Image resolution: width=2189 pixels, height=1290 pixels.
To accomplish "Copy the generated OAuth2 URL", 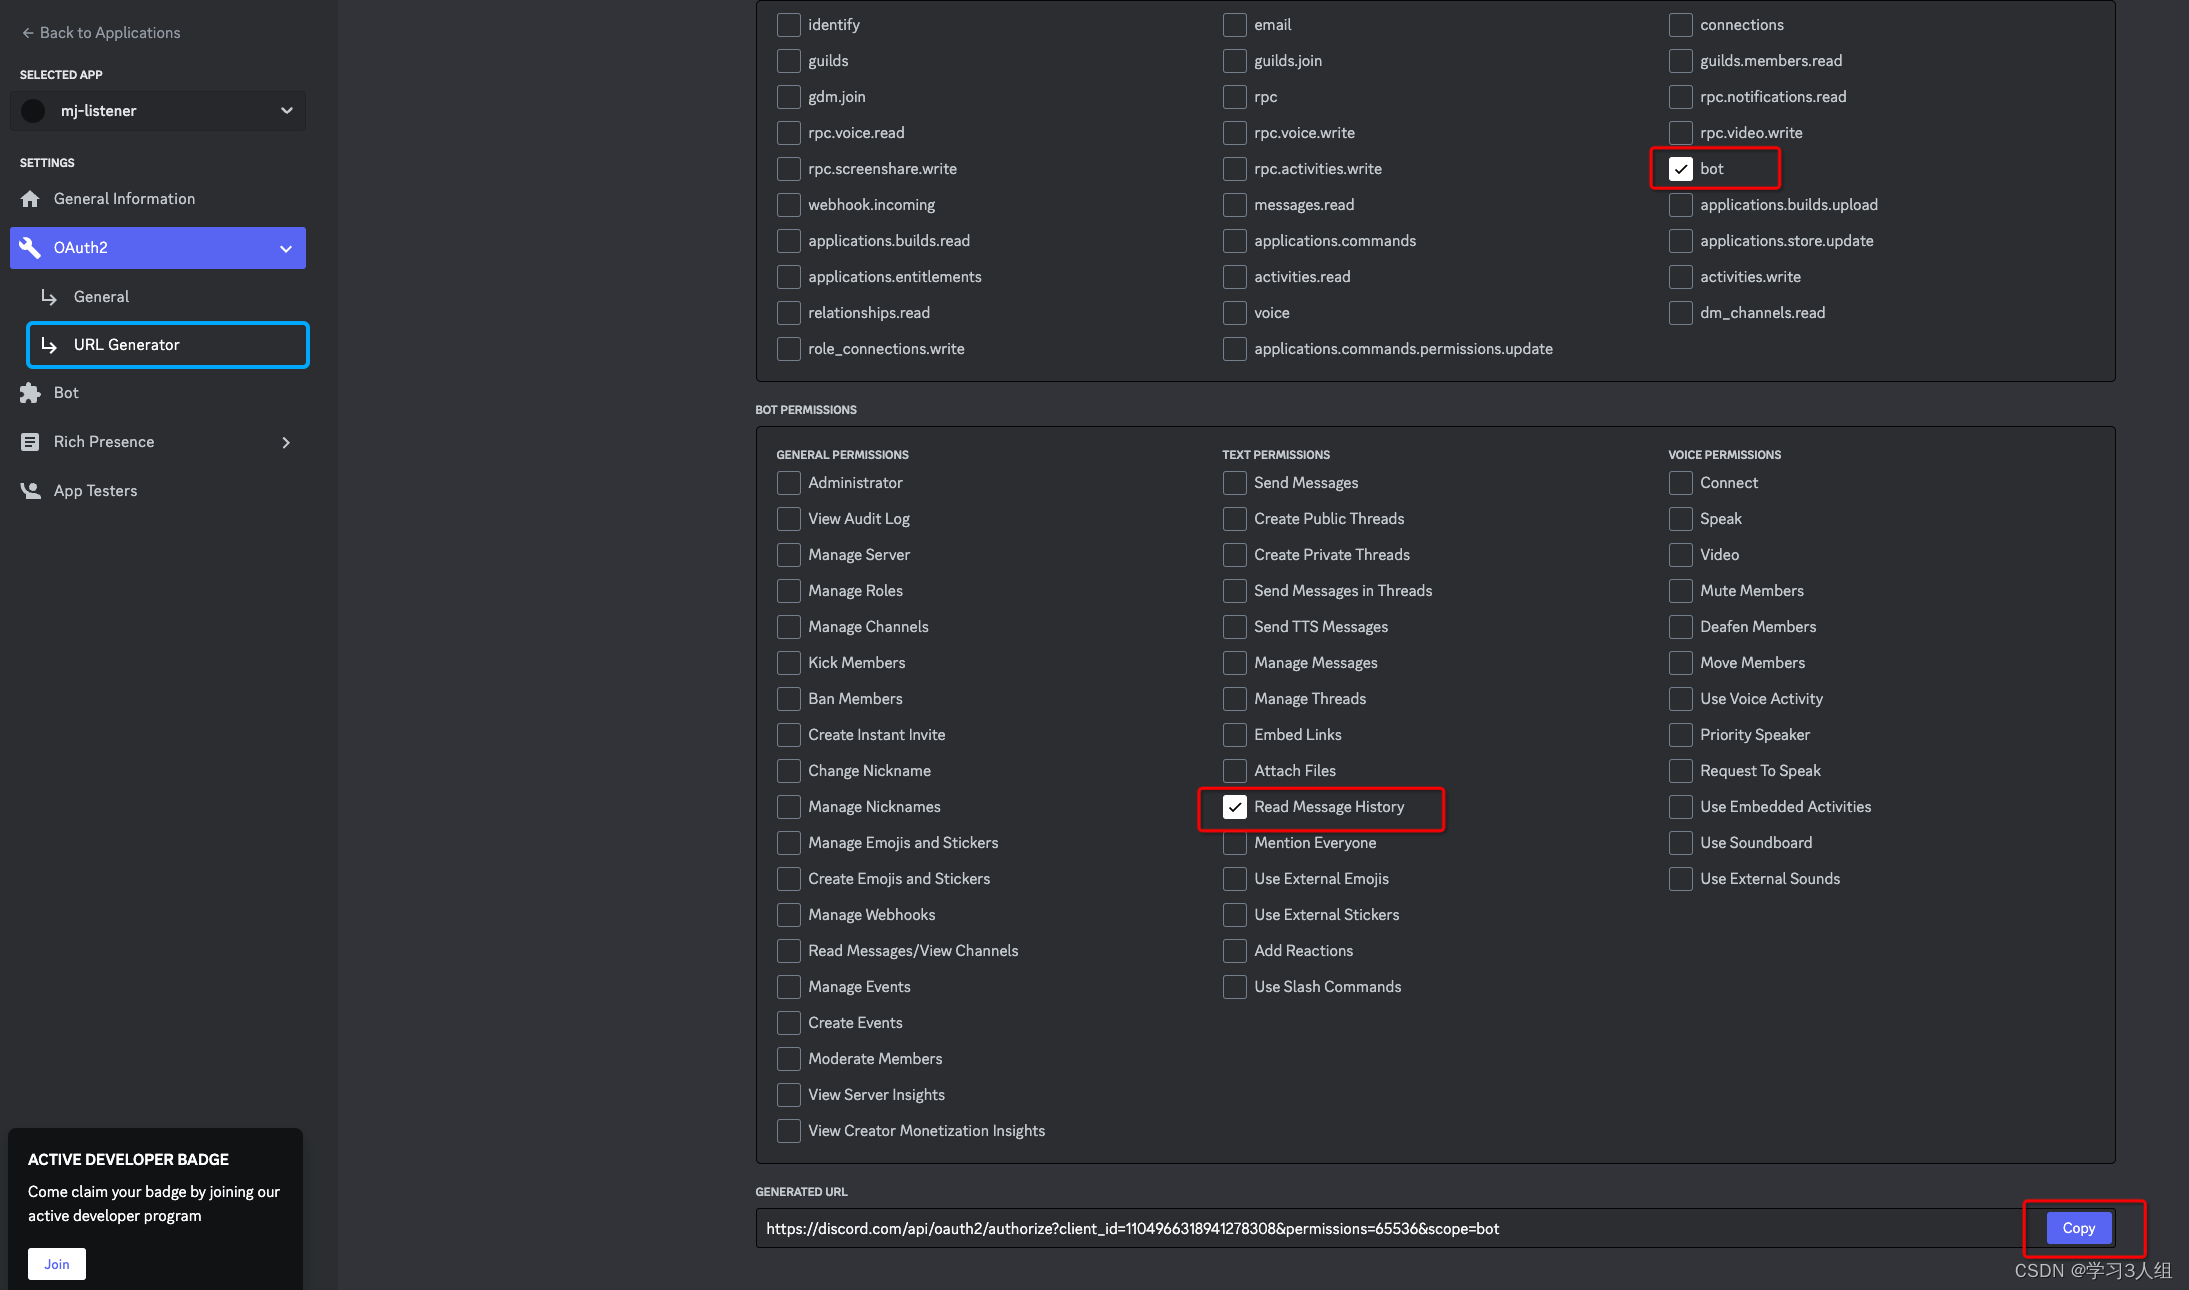I will click(x=2078, y=1228).
